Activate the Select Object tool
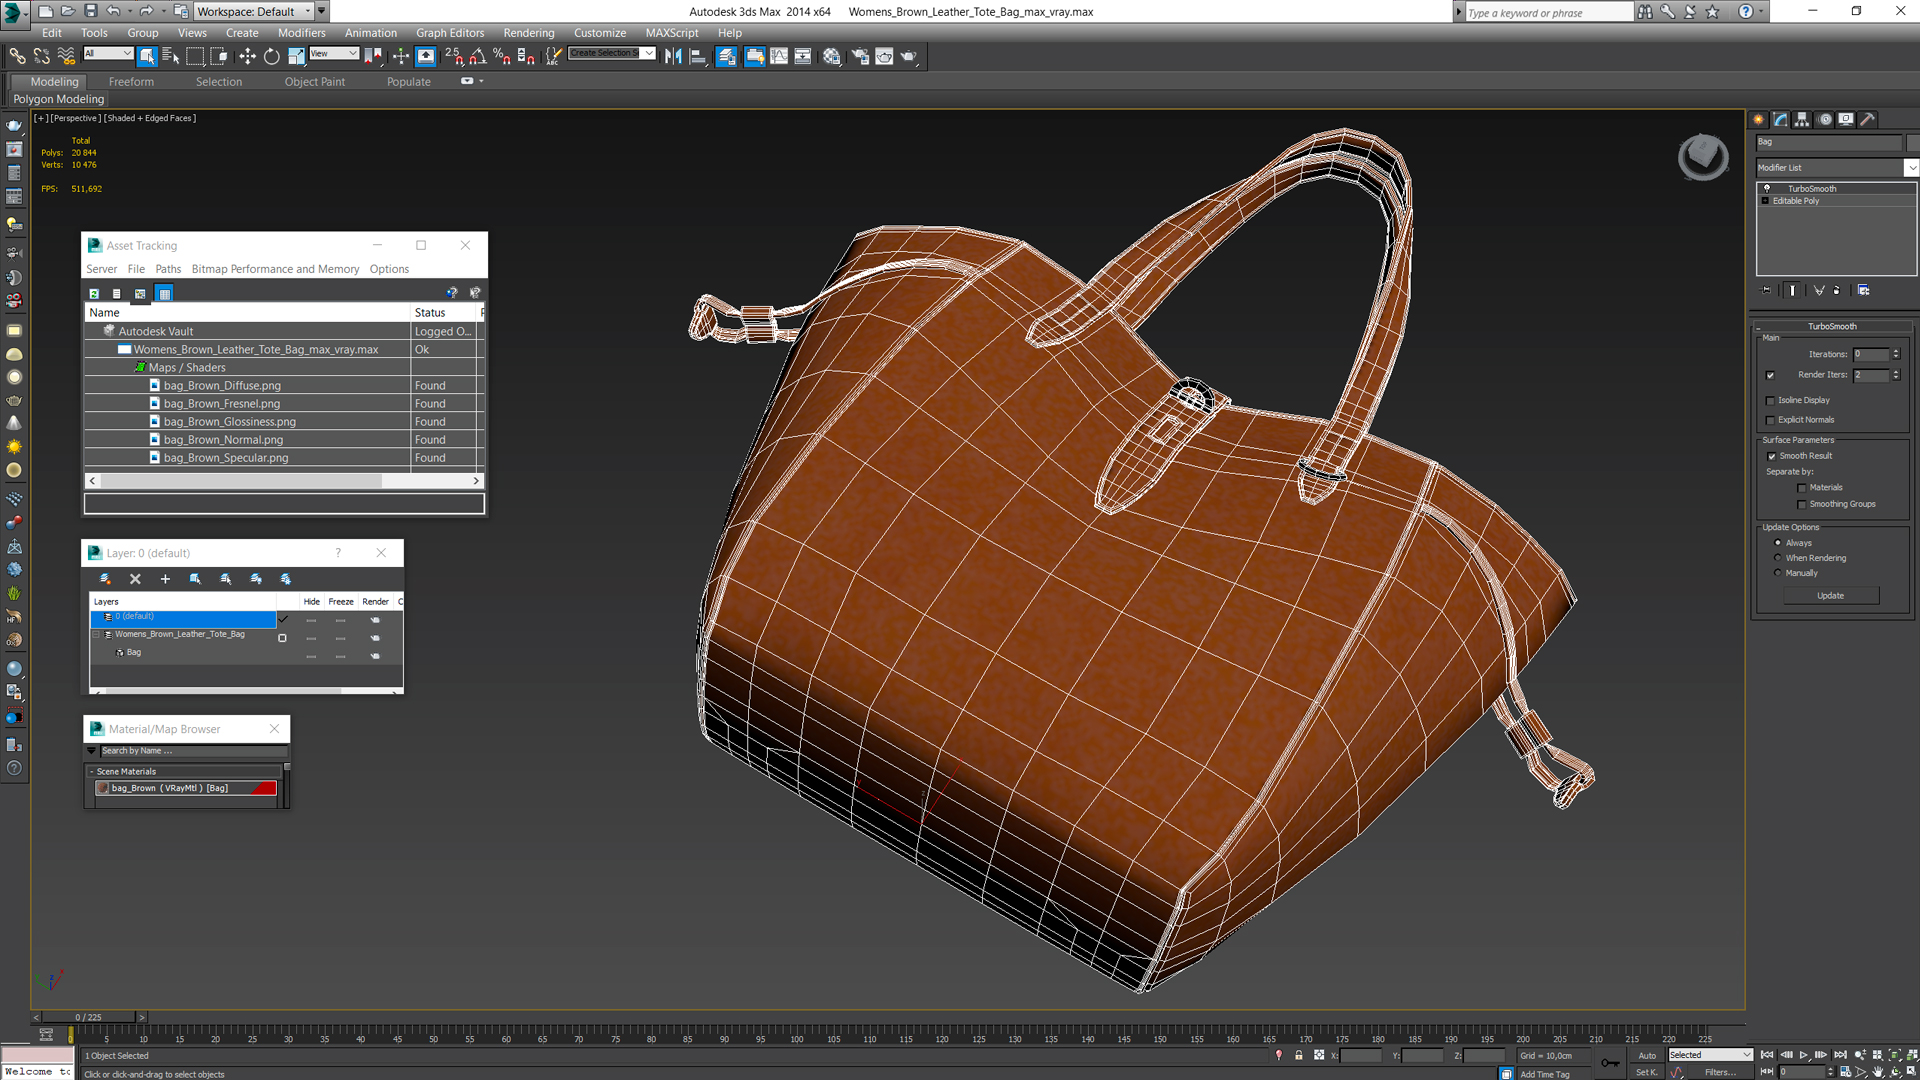Screen dimensions: 1920x1080 pos(147,57)
